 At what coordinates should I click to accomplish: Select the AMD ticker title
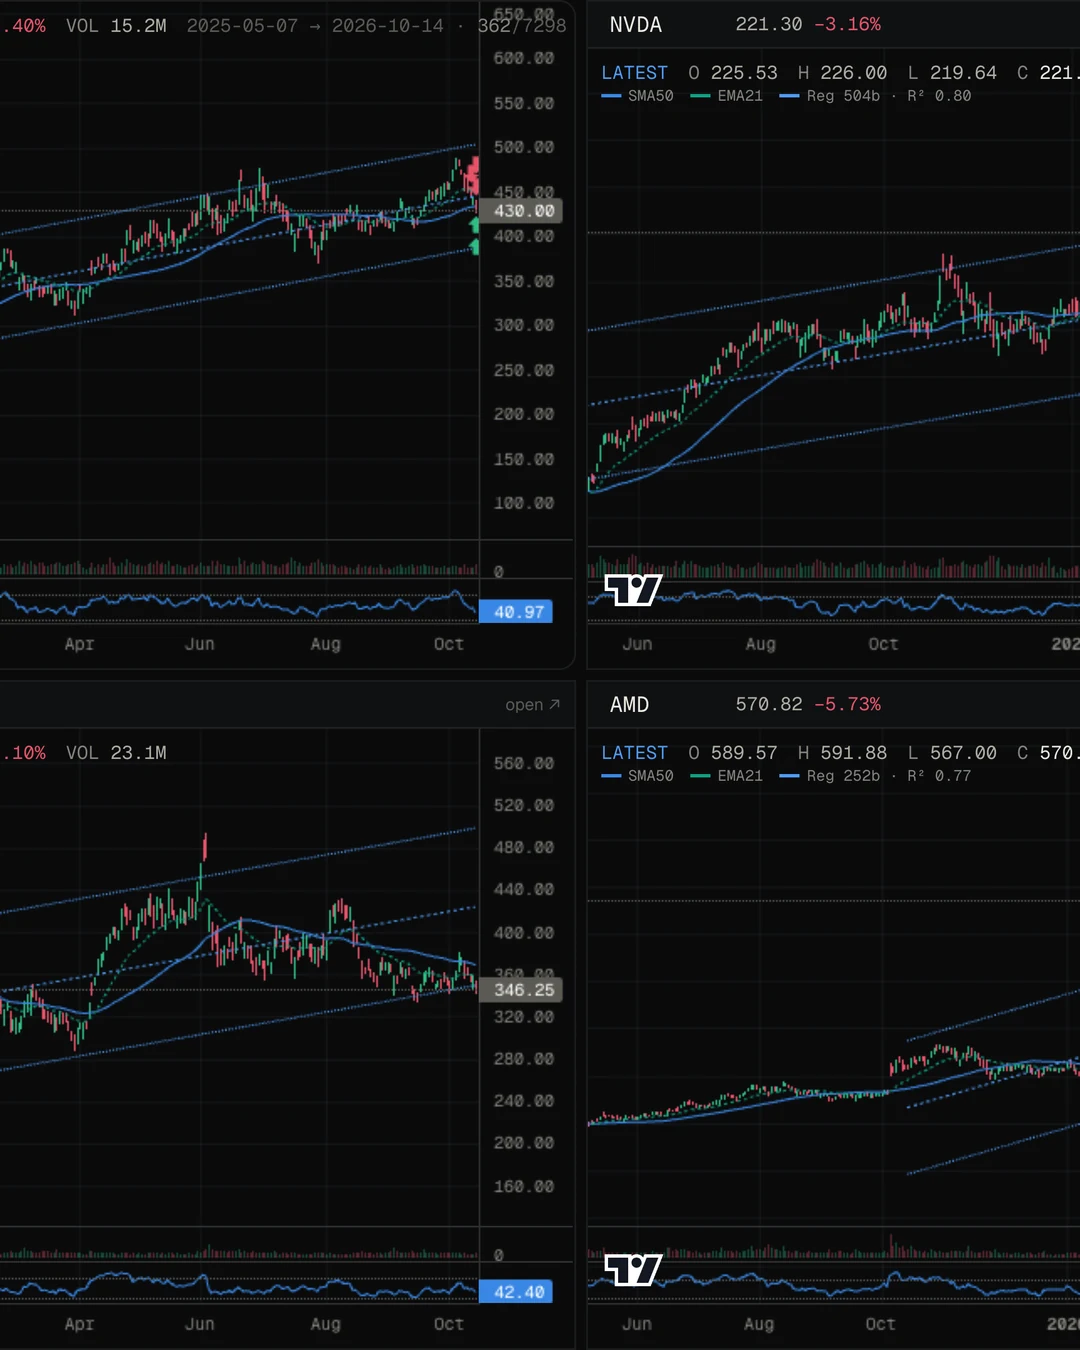point(630,705)
